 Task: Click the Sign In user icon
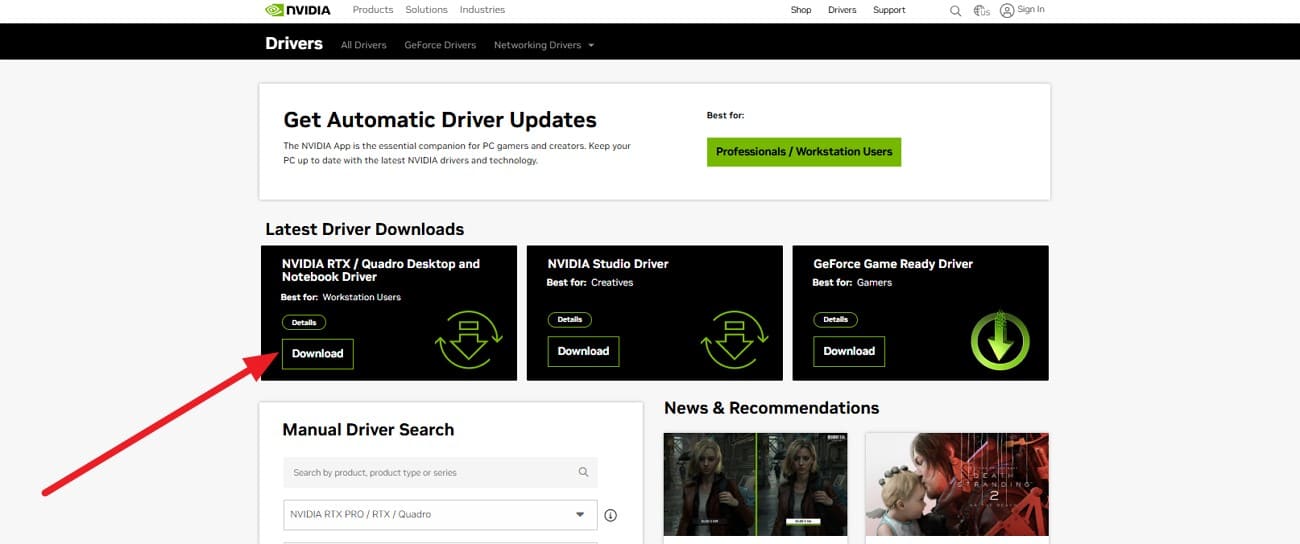(x=1007, y=10)
